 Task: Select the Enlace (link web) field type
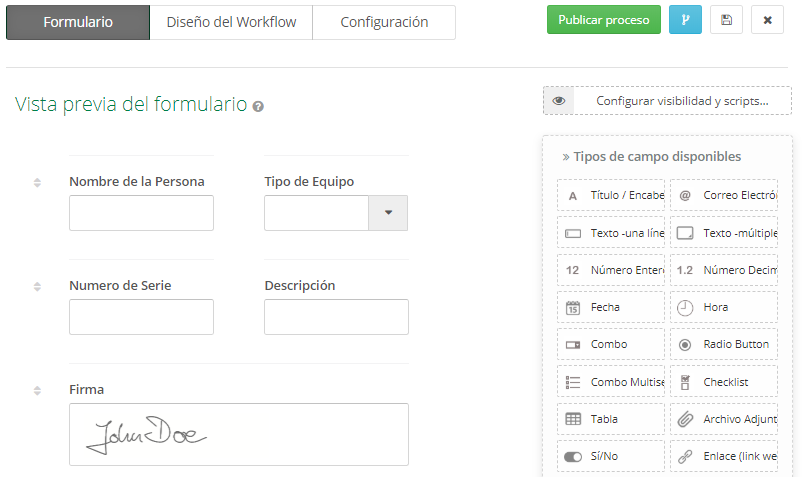pyautogui.click(x=724, y=456)
